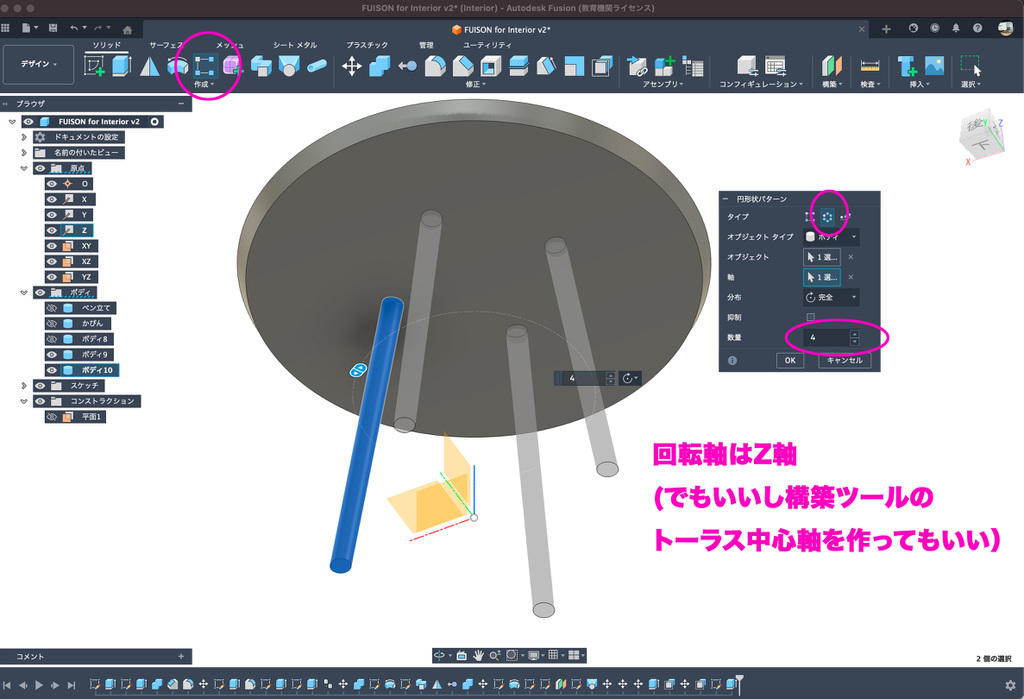
Task: Click the home icon in top bar
Action: 127,29
